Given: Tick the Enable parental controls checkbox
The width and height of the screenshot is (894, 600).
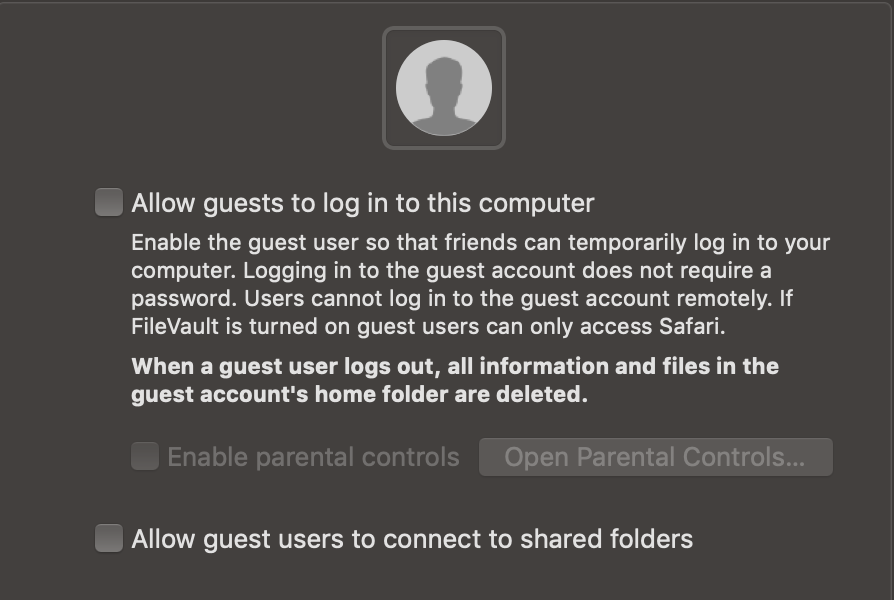Looking at the screenshot, I should pyautogui.click(x=145, y=457).
